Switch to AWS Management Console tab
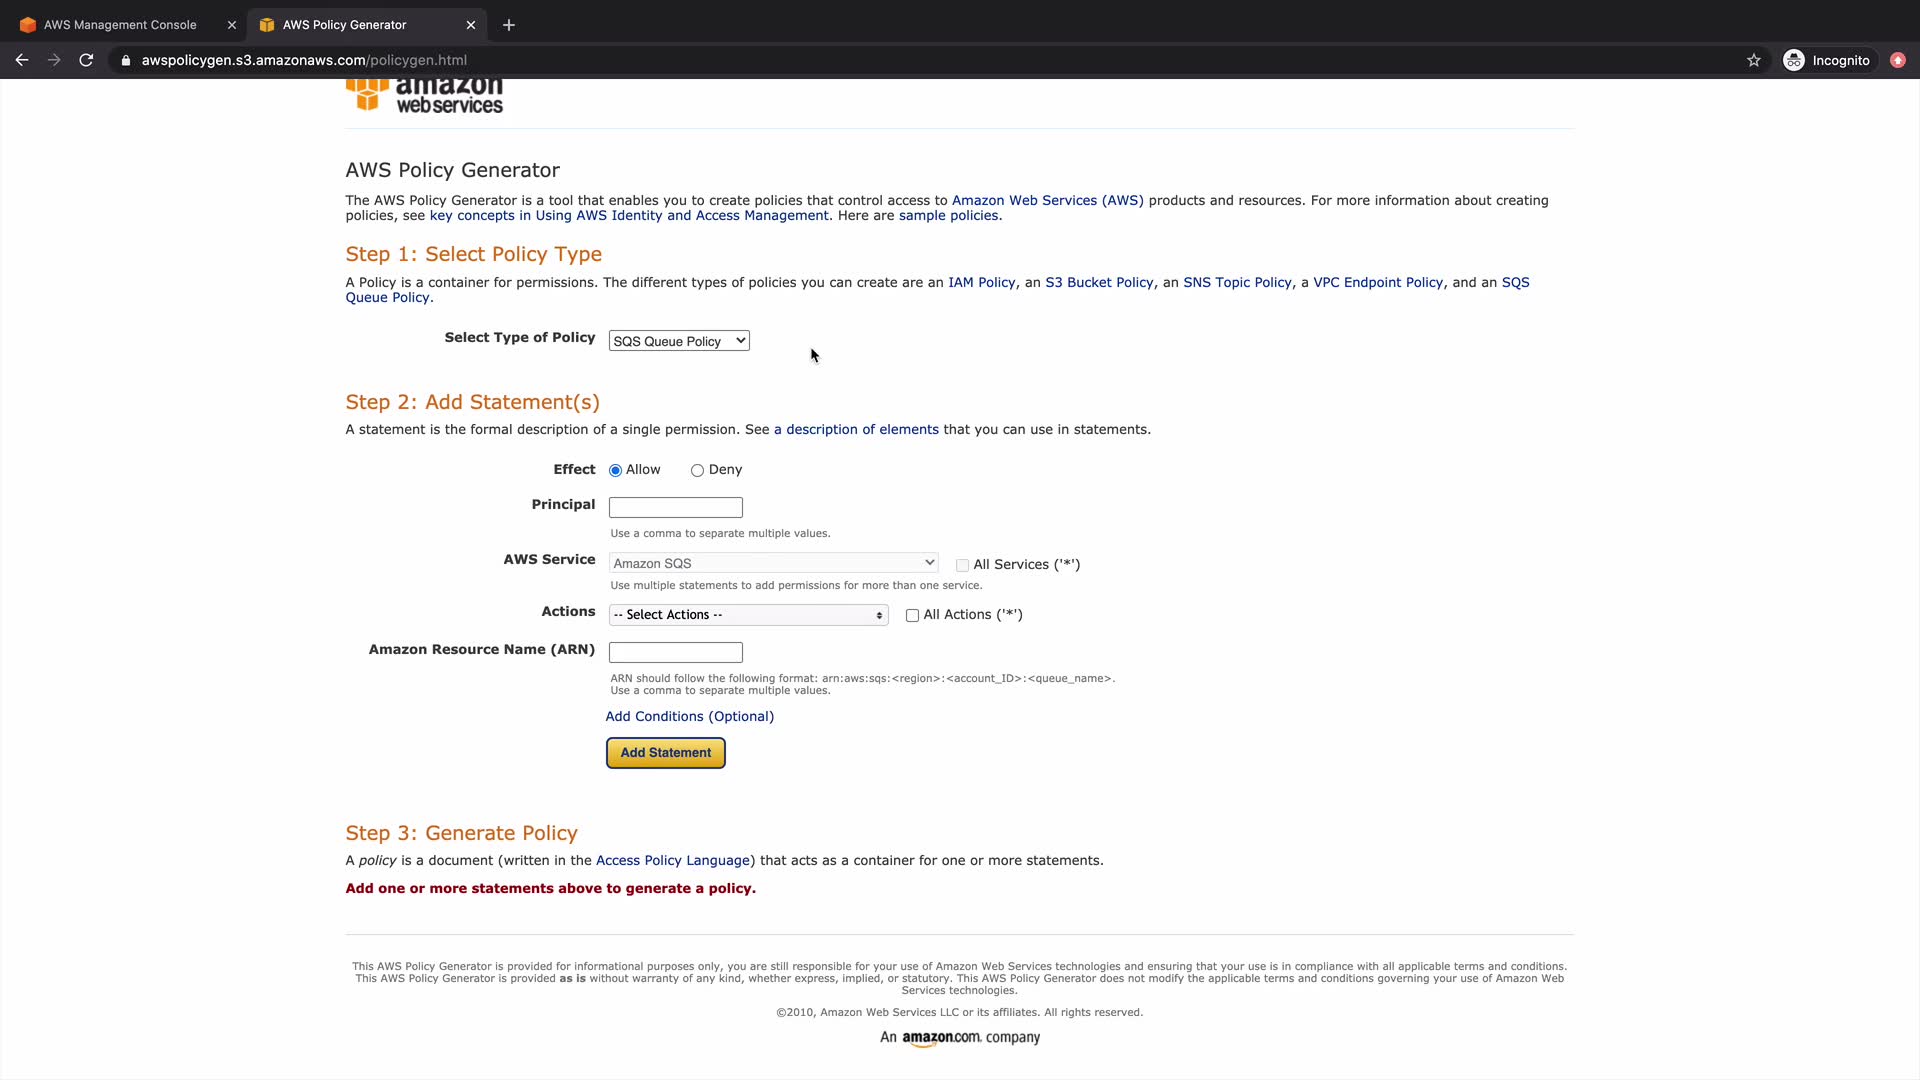 [x=120, y=25]
